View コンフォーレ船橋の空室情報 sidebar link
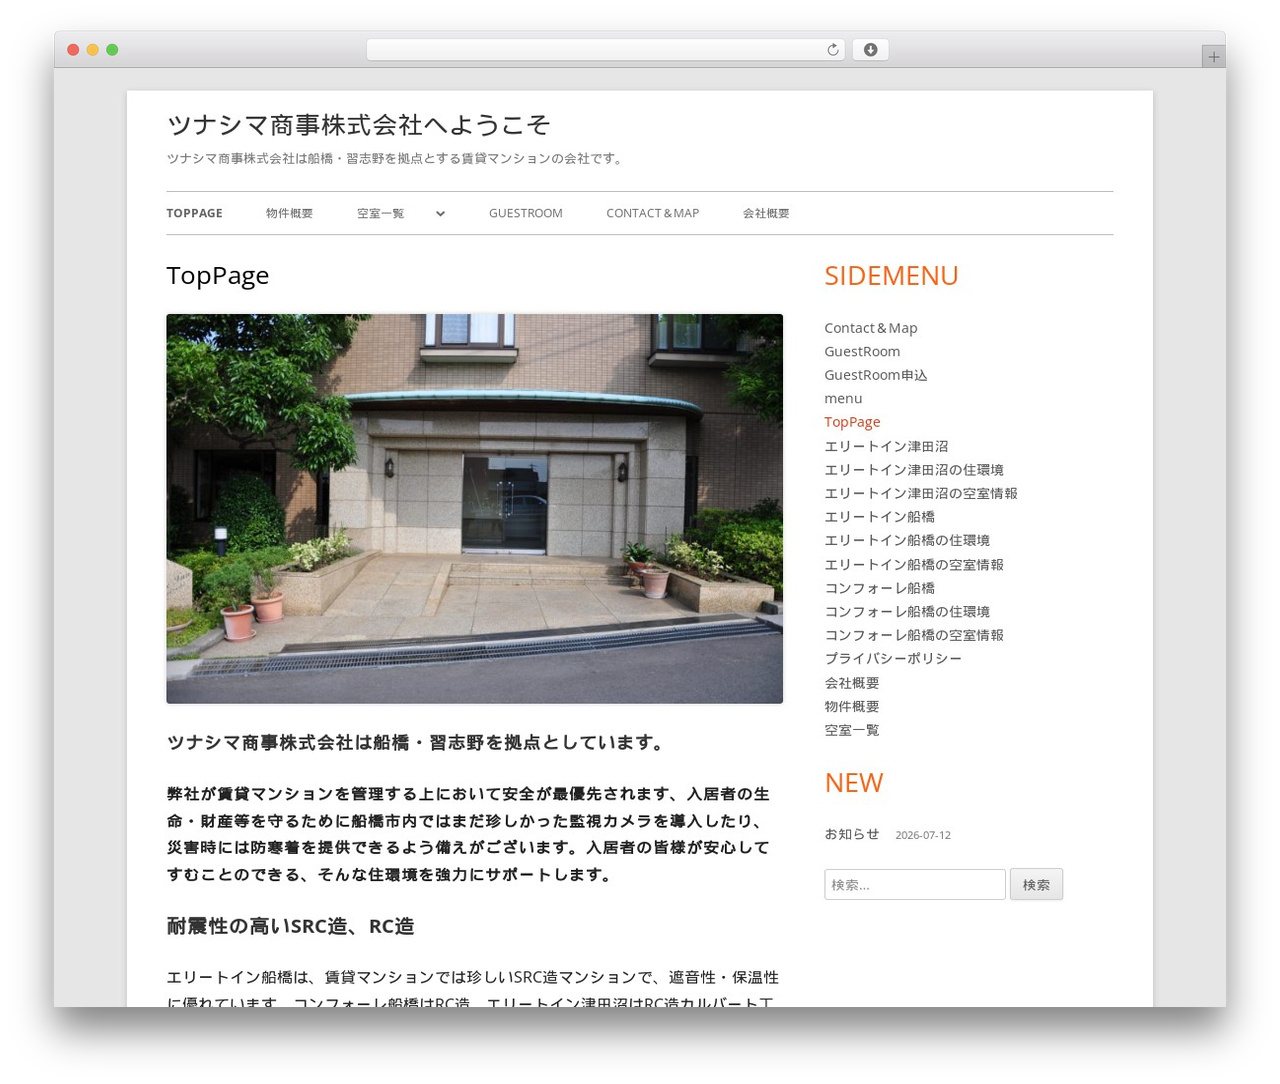The height and width of the screenshot is (1084, 1280). 914,635
